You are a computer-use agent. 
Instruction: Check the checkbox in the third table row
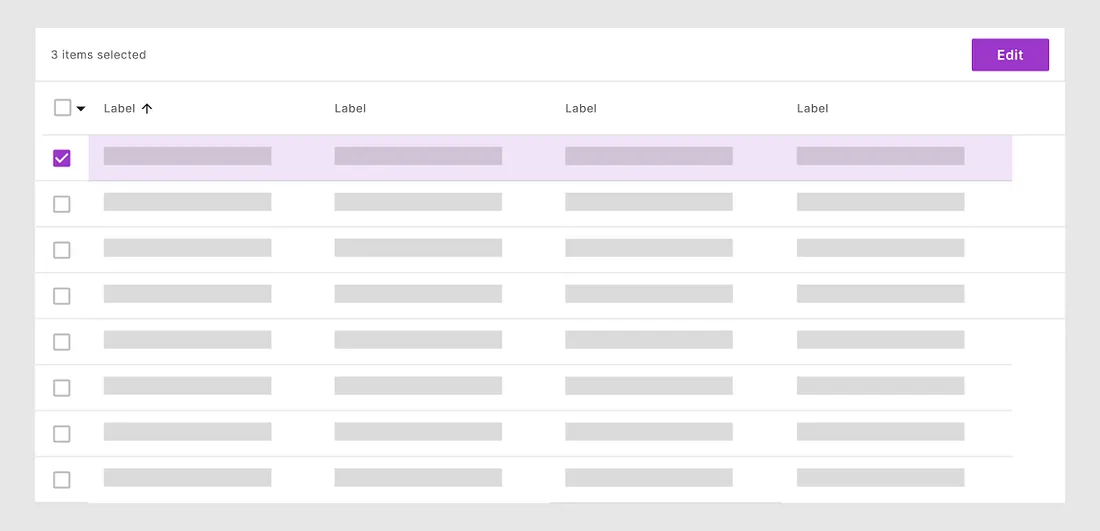[62, 250]
